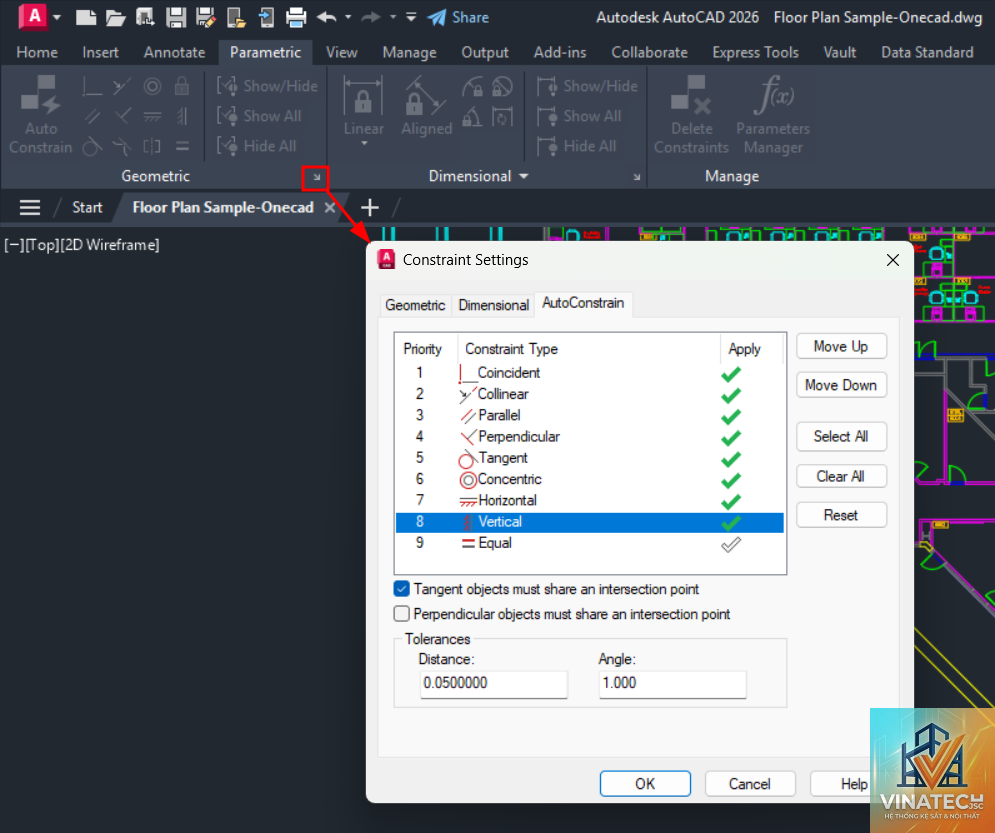Click the Move Up button
Viewport: 995px width, 833px height.
coord(841,346)
